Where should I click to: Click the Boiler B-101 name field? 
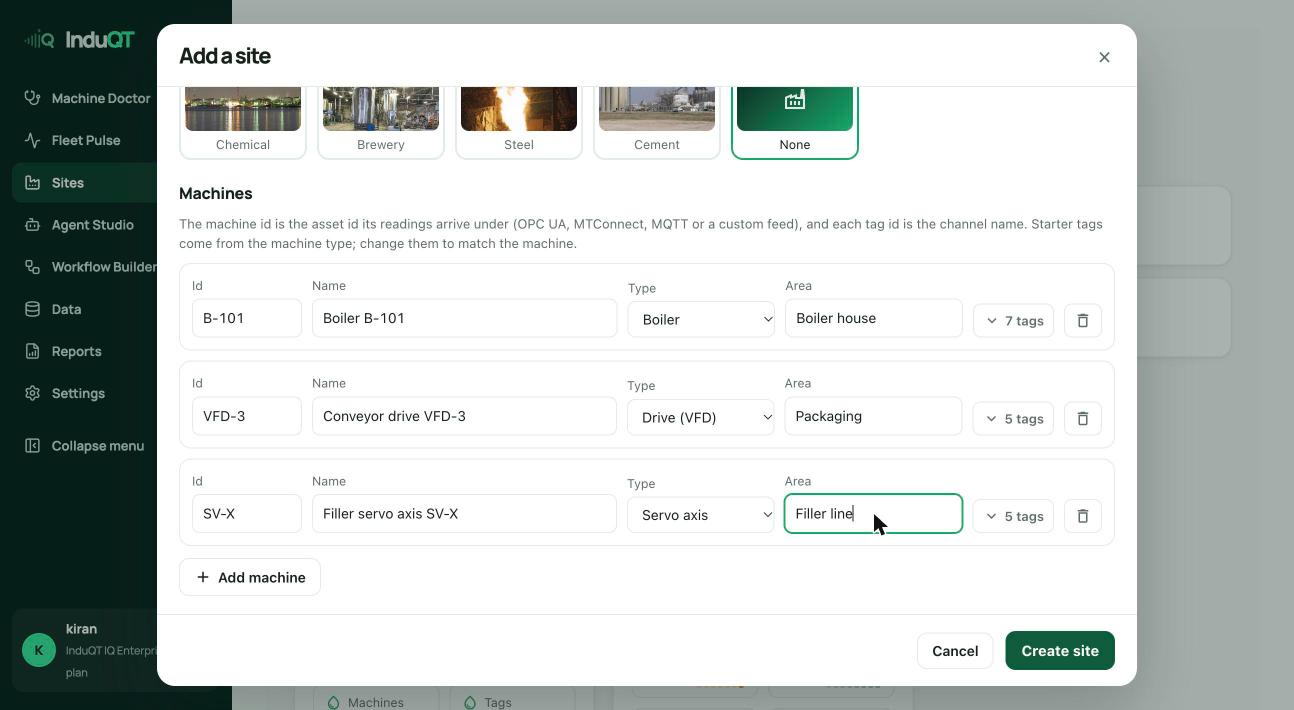pos(464,318)
